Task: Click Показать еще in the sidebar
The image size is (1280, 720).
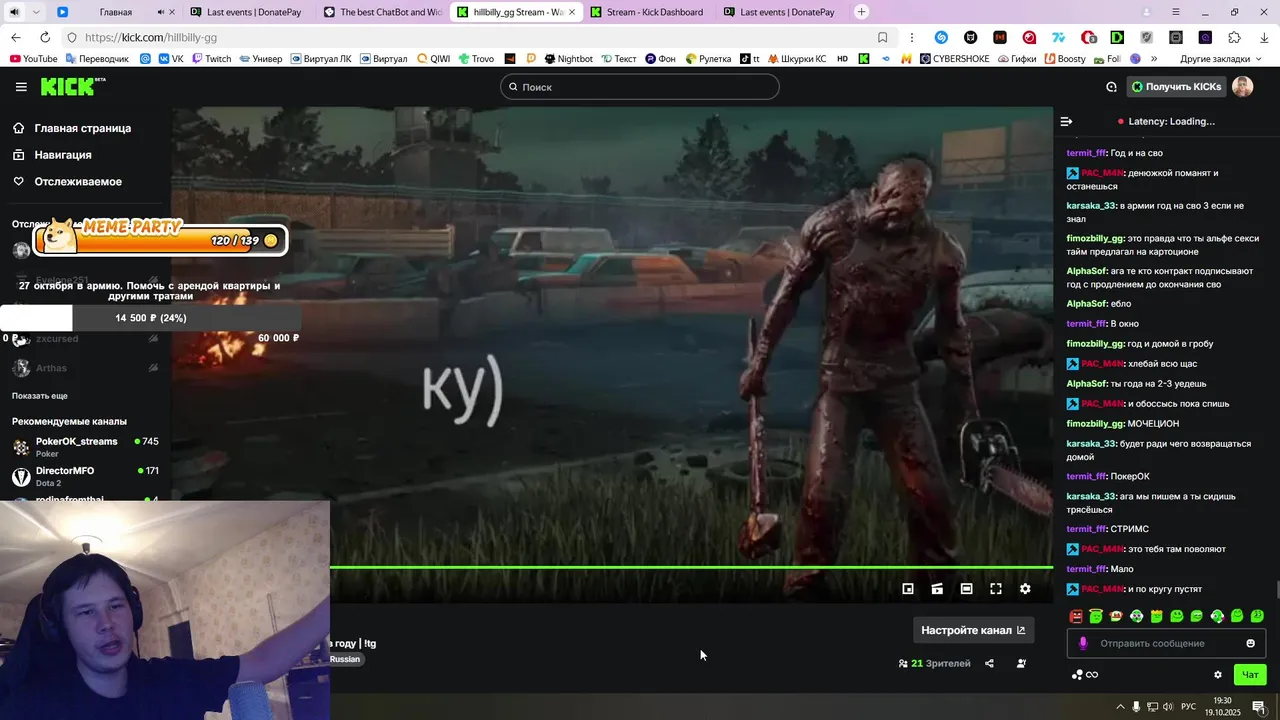Action: tap(40, 396)
